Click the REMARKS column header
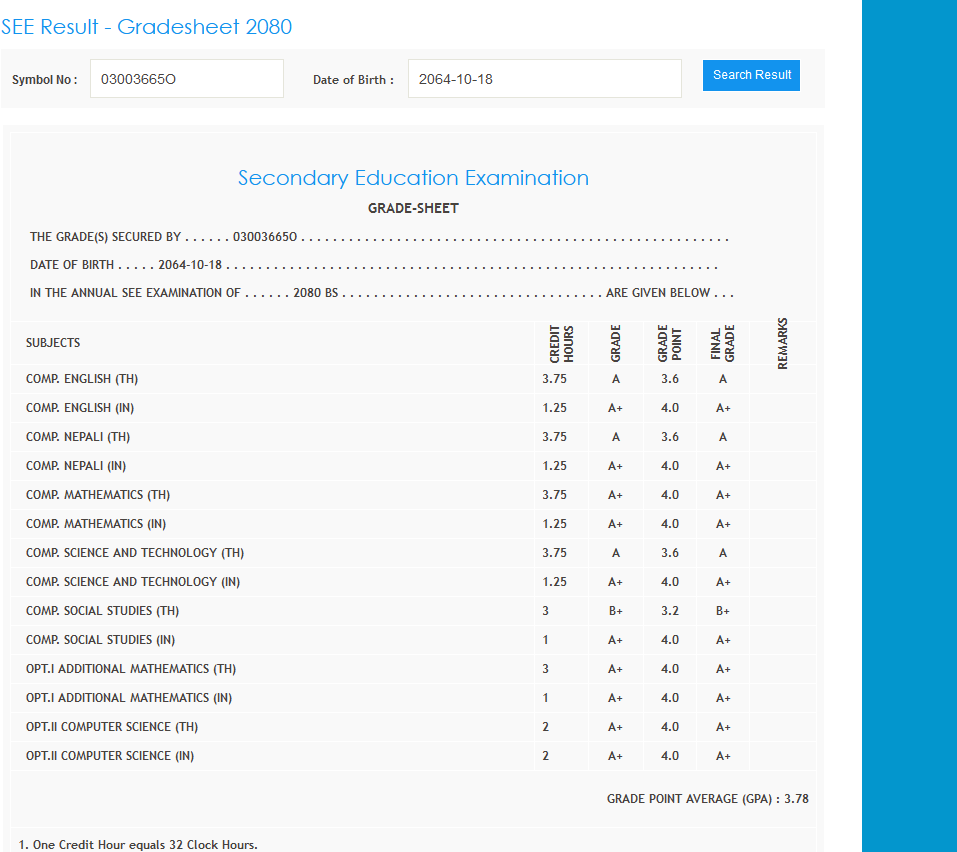This screenshot has height=852, width=957. 782,343
